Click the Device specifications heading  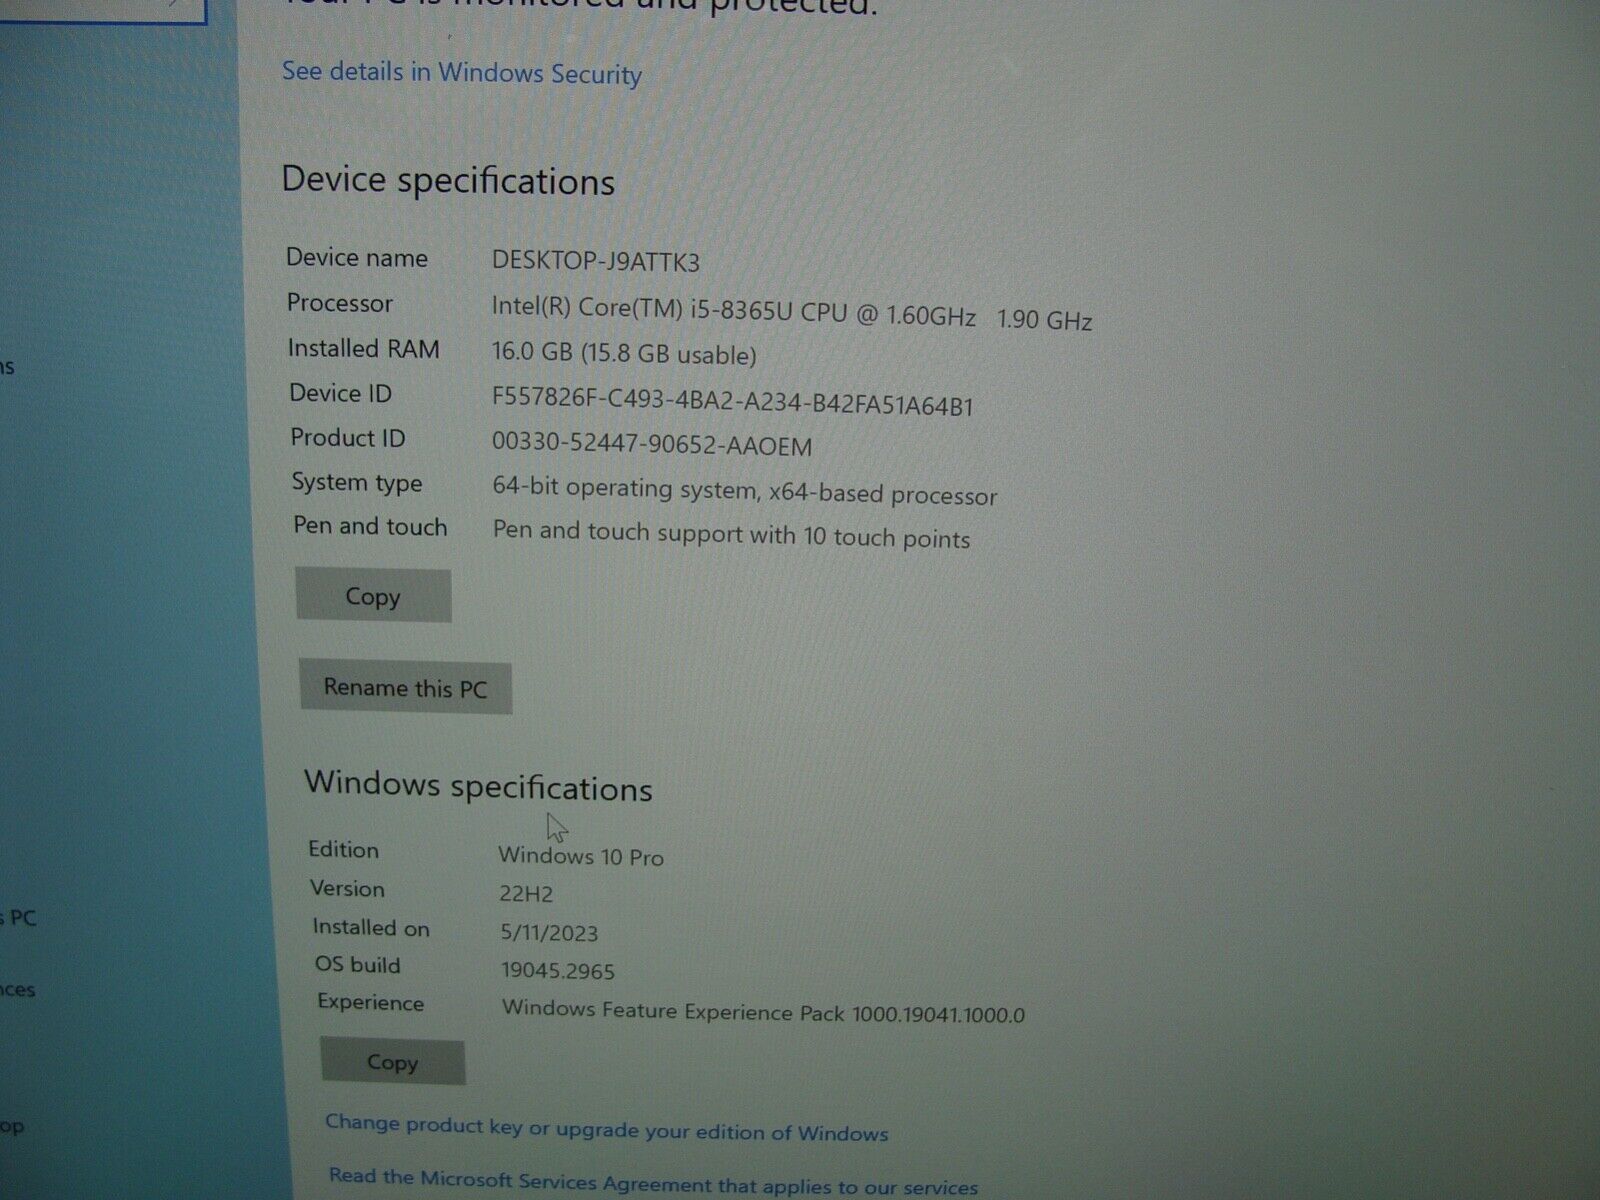point(448,181)
